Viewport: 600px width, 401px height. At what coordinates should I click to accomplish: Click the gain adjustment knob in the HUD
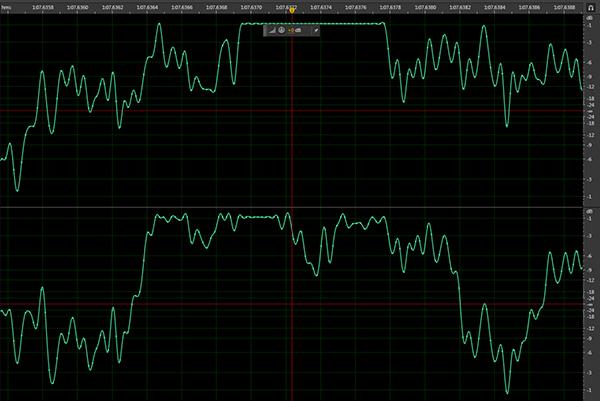tap(281, 31)
